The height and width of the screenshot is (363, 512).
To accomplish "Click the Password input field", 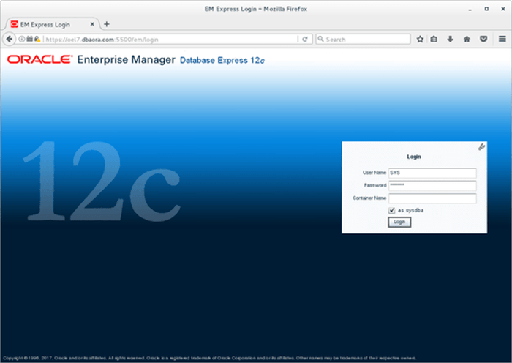I will click(x=432, y=186).
